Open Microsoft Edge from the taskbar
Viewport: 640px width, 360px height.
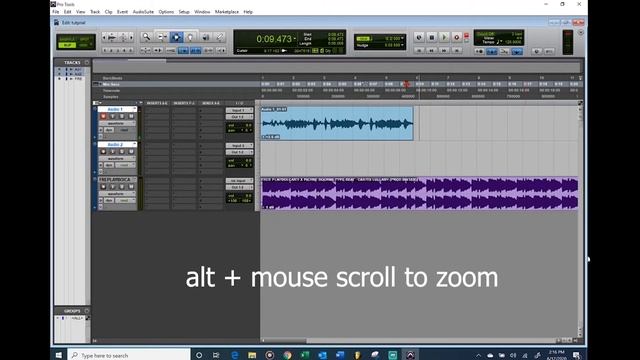click(235, 355)
